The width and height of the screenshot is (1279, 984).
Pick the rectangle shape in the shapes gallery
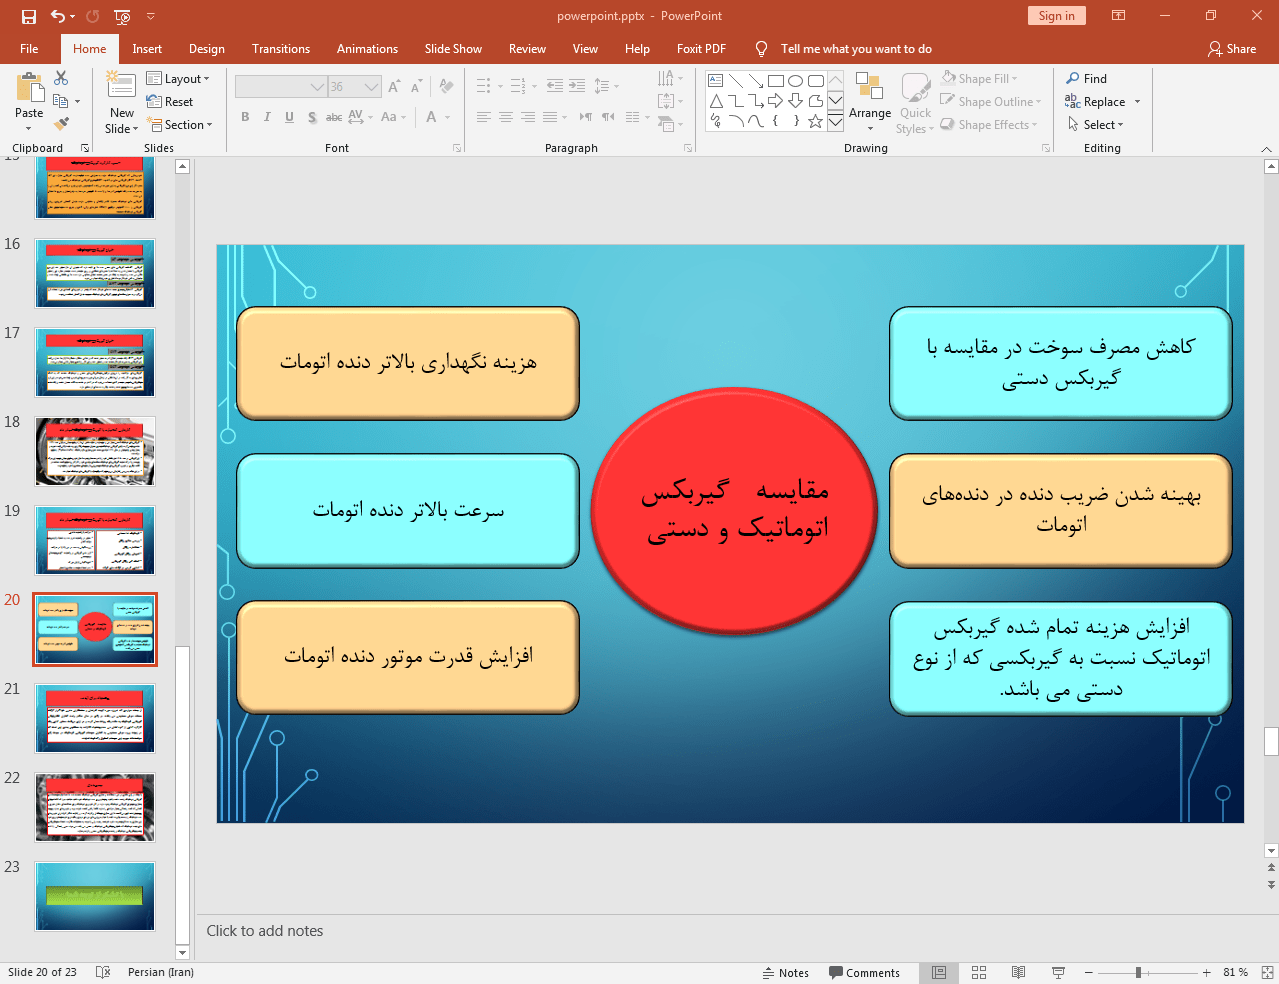click(x=776, y=81)
